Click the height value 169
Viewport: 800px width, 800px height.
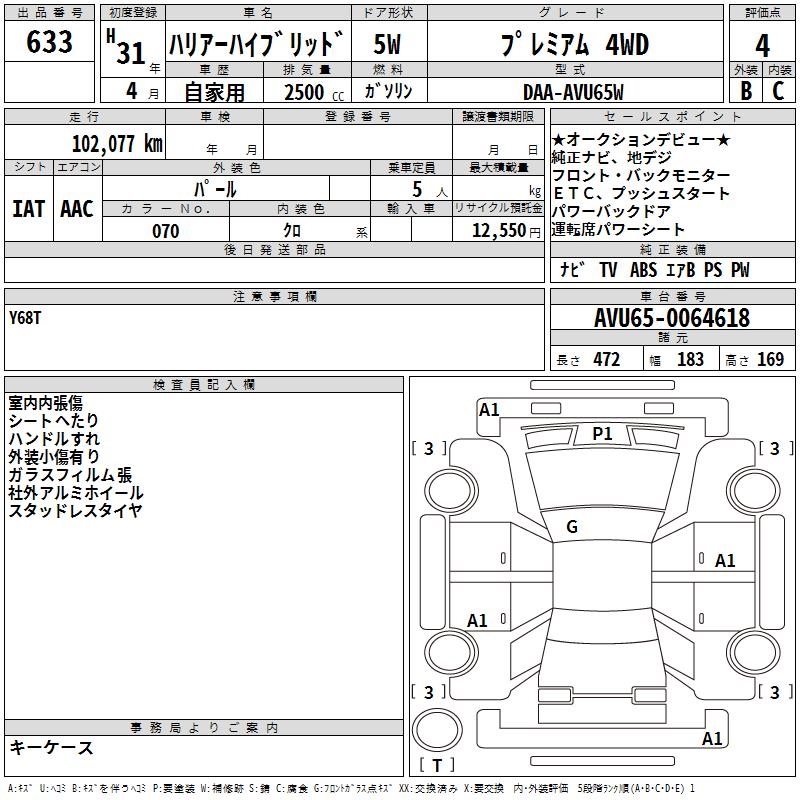pos(770,359)
